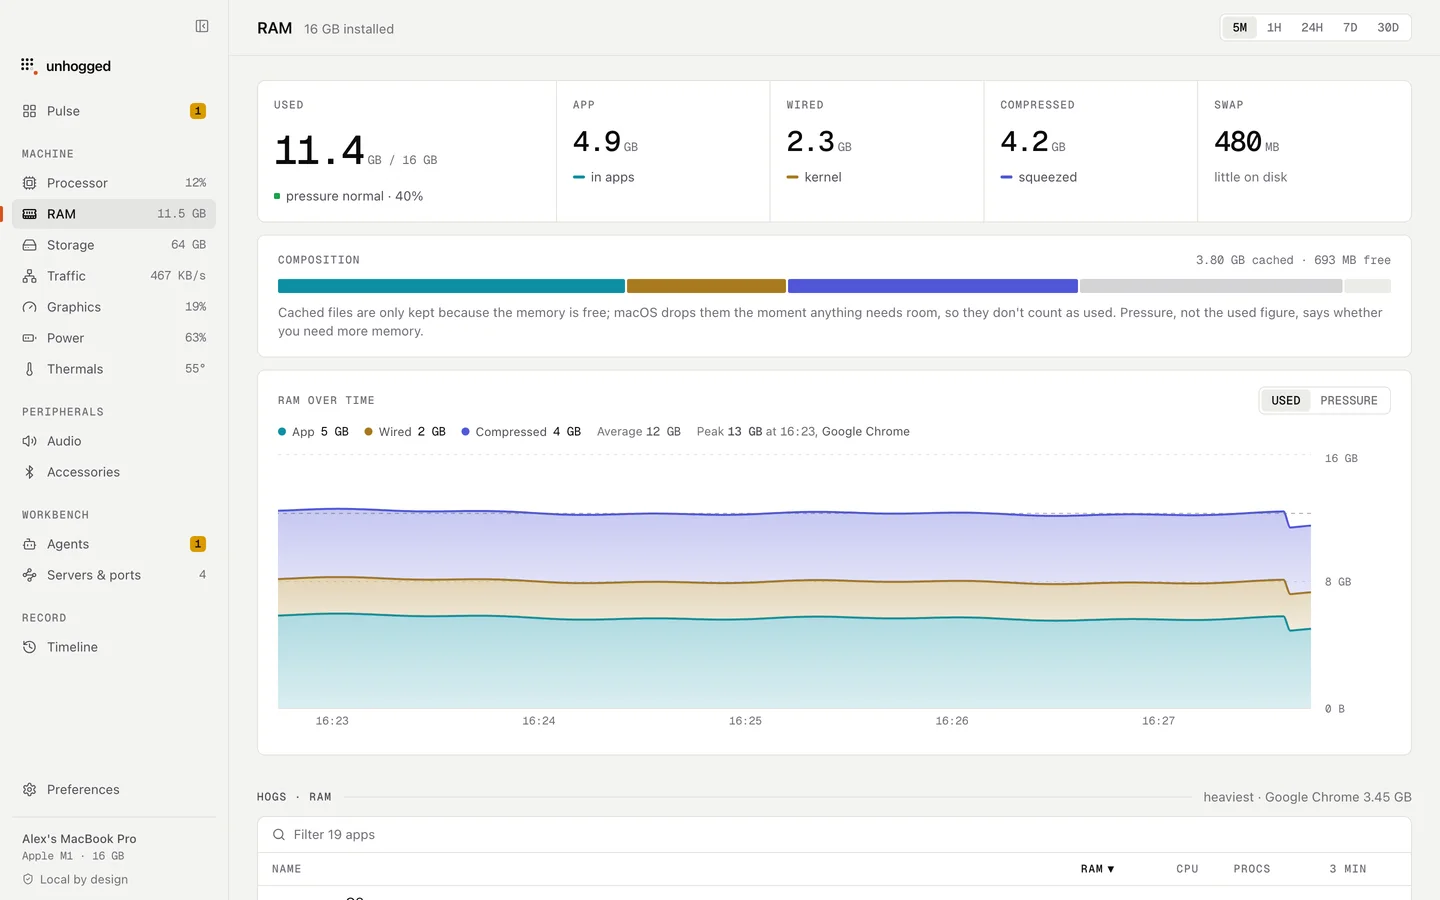This screenshot has width=1440, height=900.
Task: Open Power via the battery icon
Action: point(29,338)
